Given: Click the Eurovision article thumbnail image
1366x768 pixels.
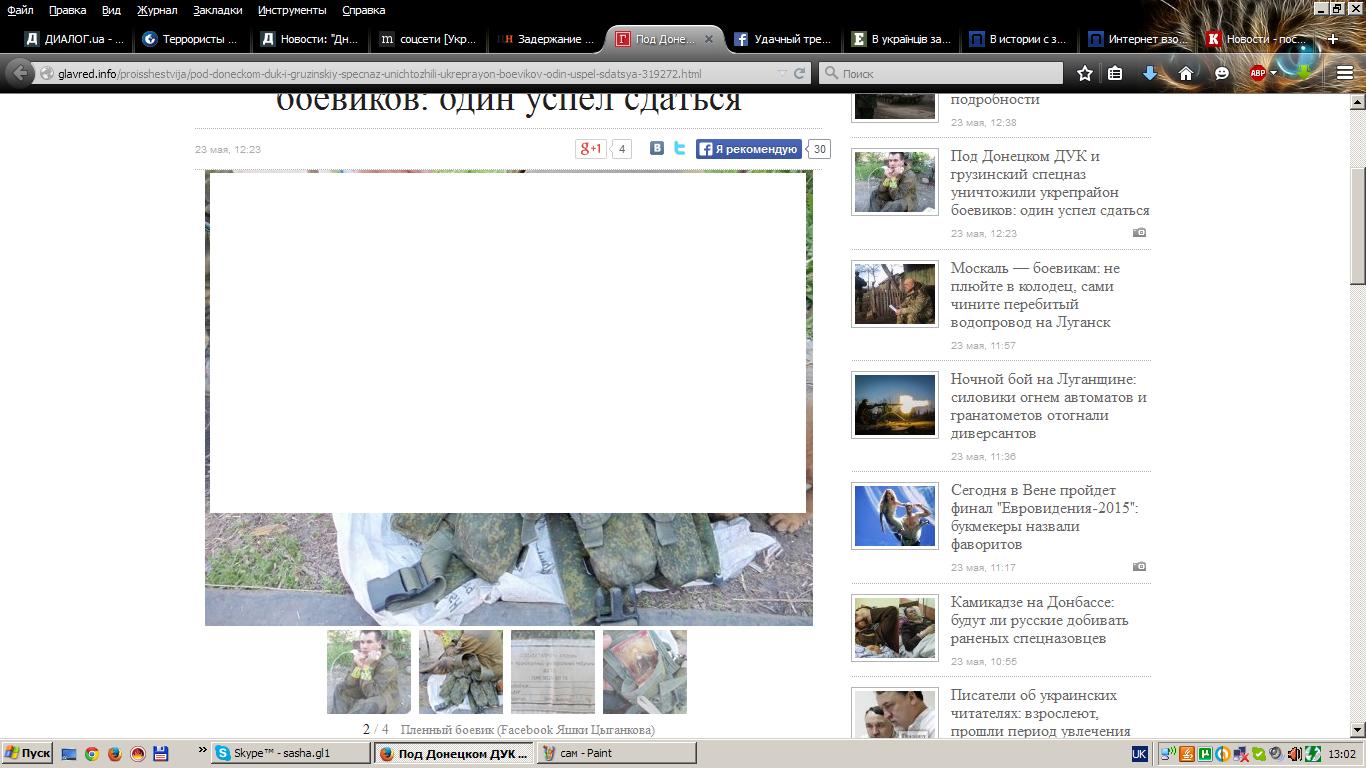Looking at the screenshot, I should pos(895,517).
